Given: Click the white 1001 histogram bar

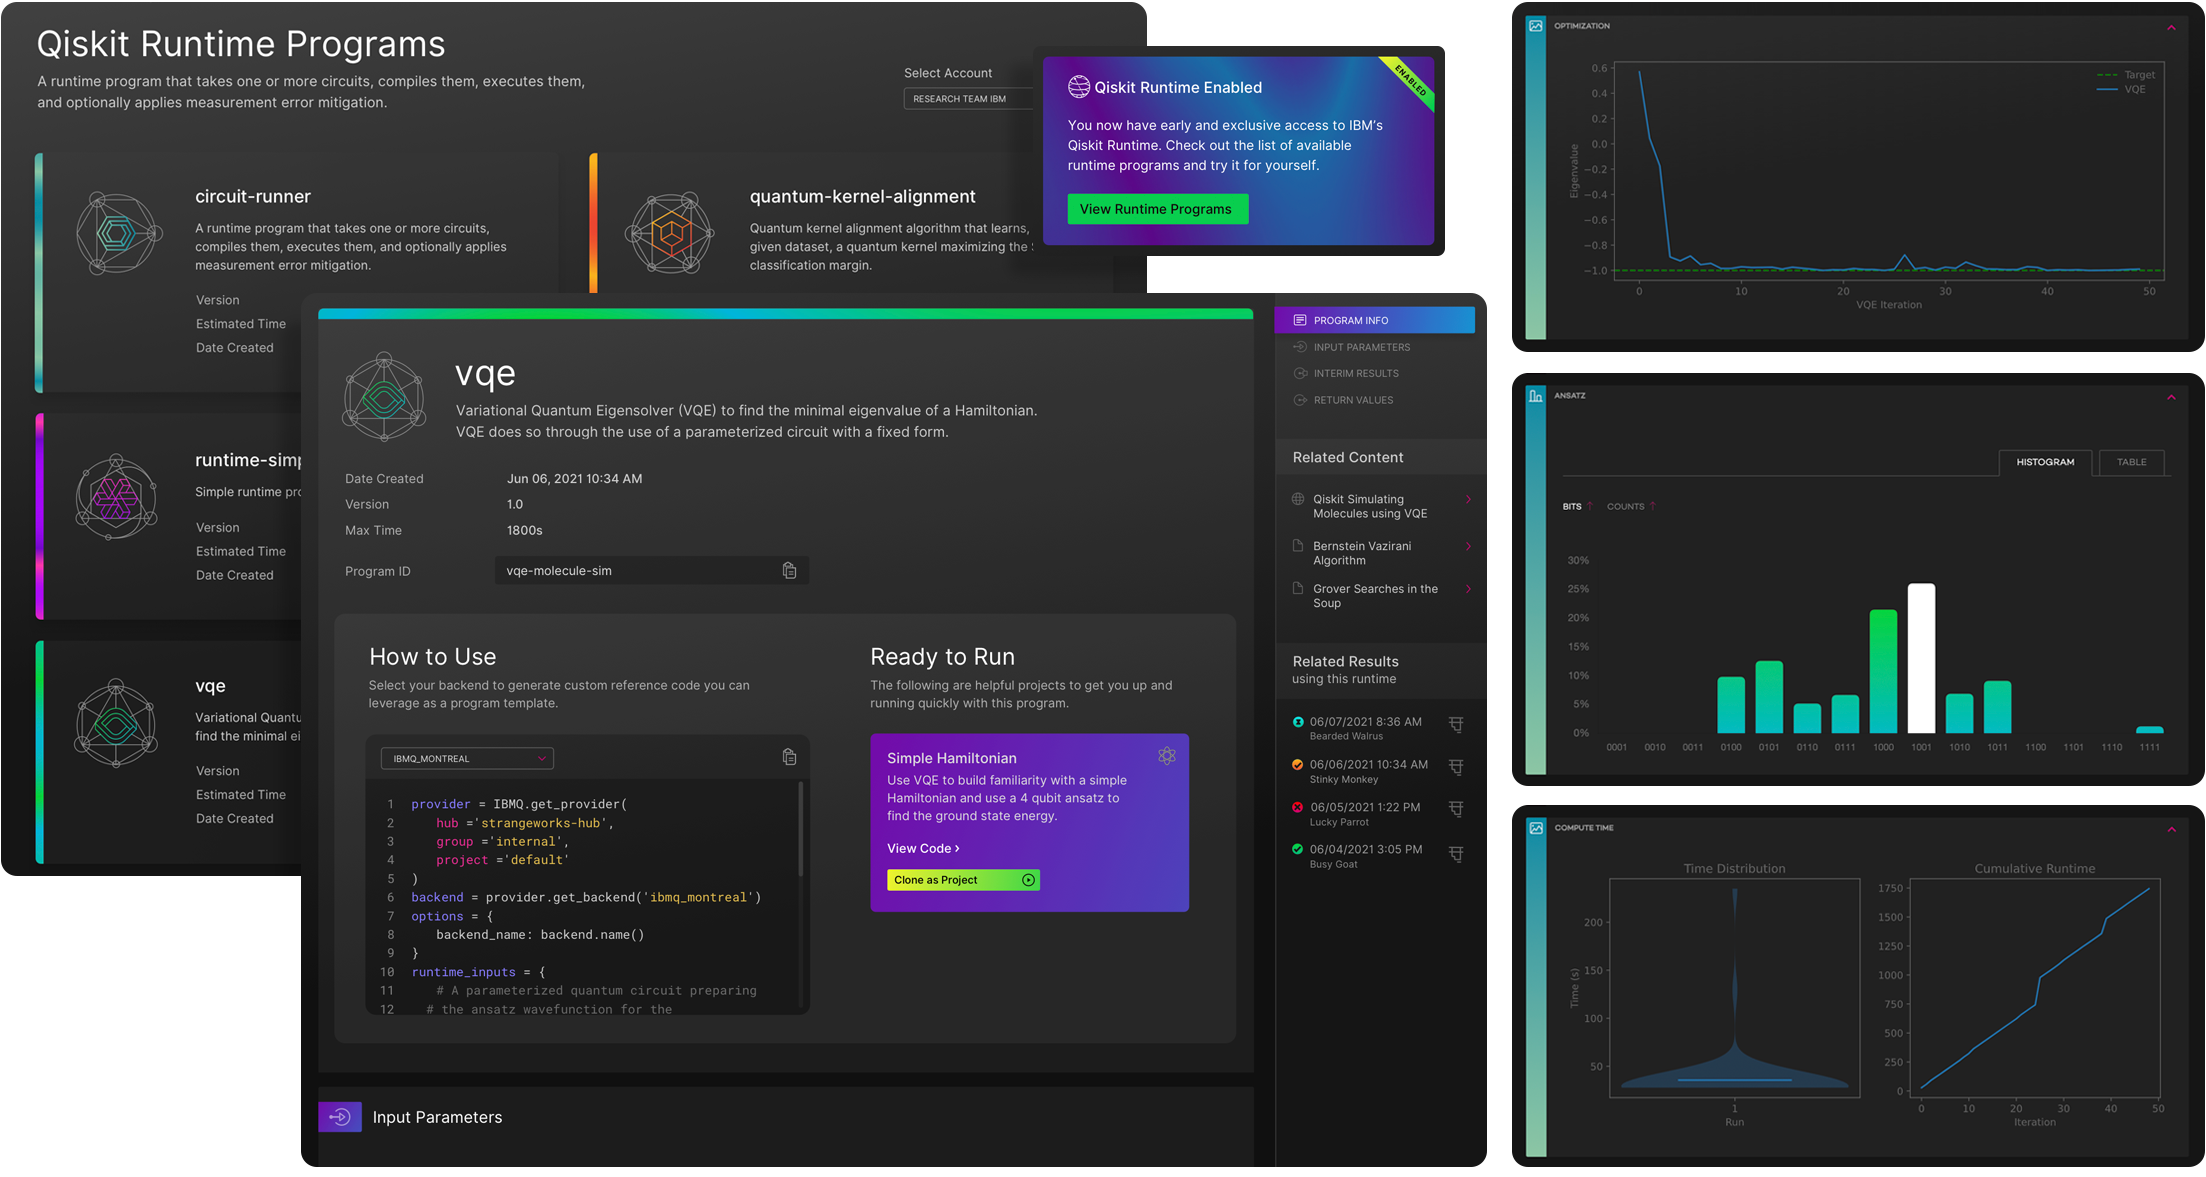Looking at the screenshot, I should [x=1921, y=658].
